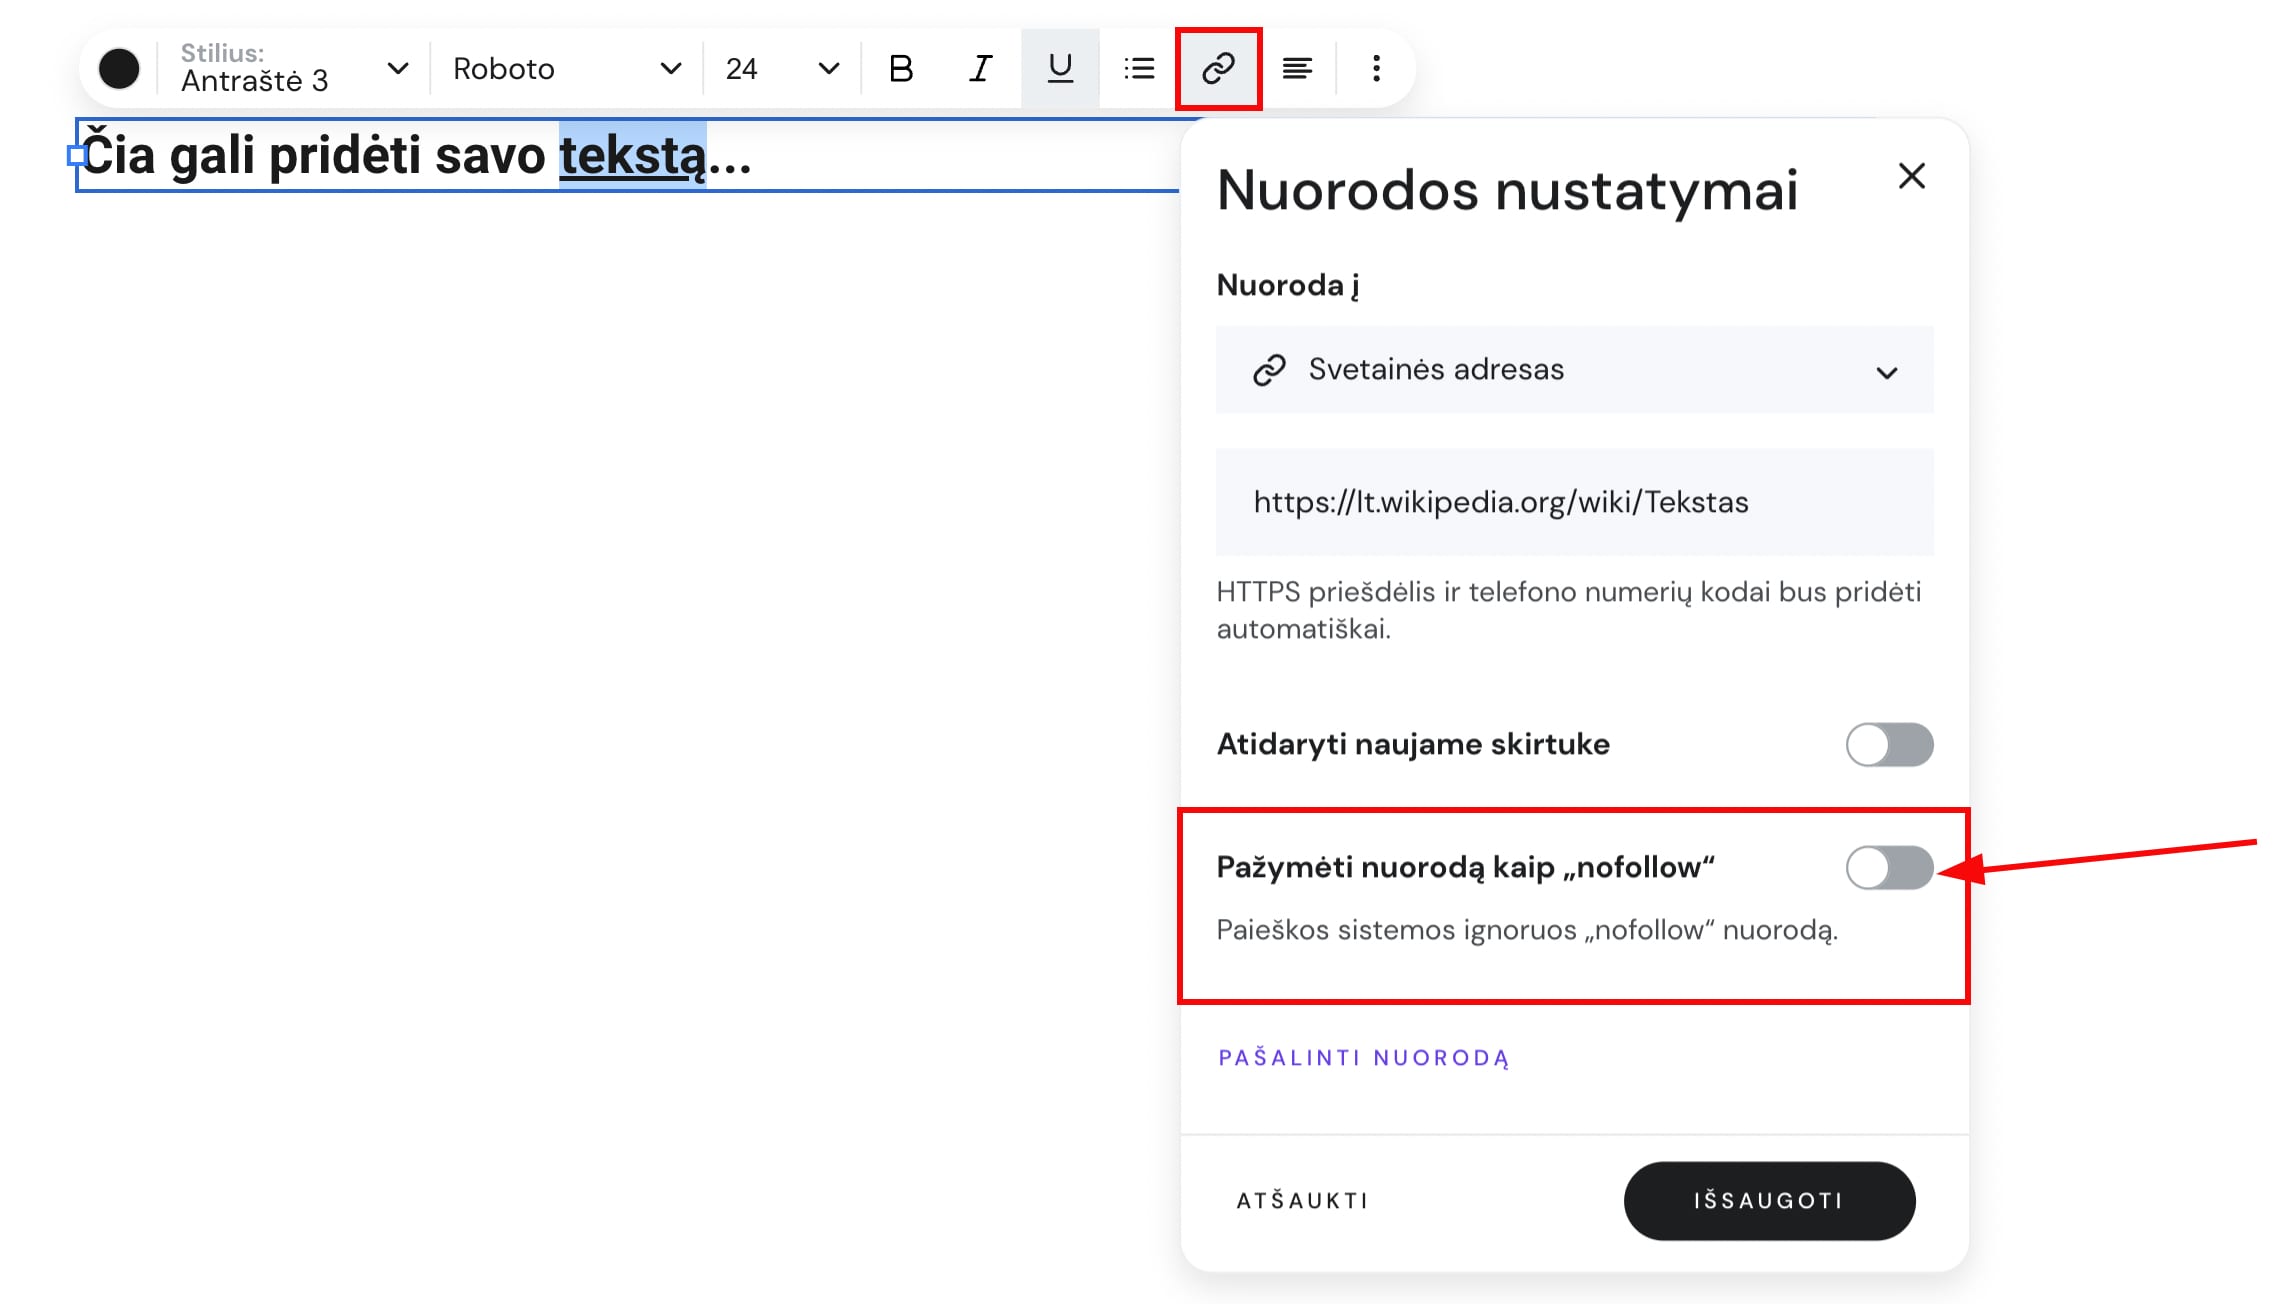Open the font size 24 dropdown
This screenshot has width=2284, height=1304.
point(781,69)
